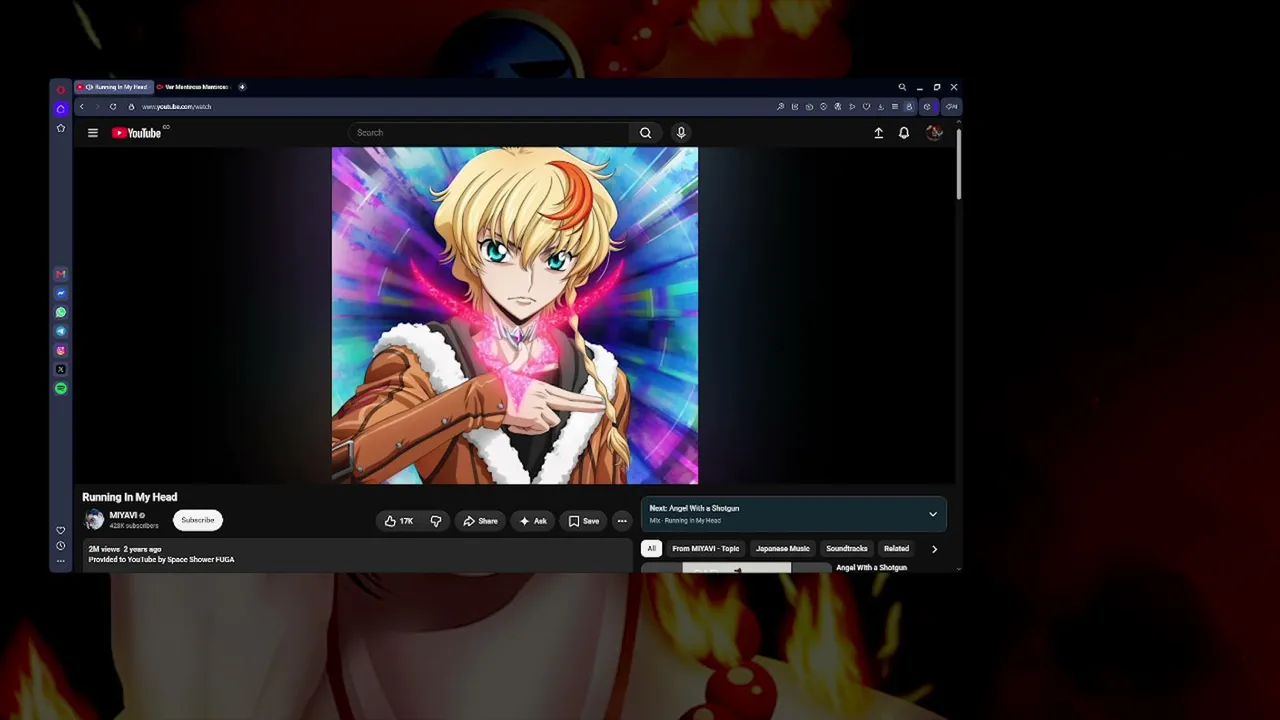Like the video with thumbs up
1280x720 pixels.
point(398,521)
